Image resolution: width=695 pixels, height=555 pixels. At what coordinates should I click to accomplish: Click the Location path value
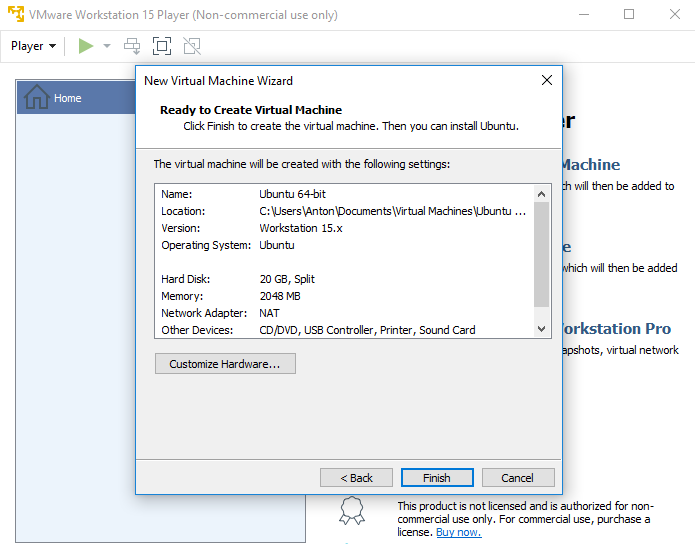[x=392, y=211]
